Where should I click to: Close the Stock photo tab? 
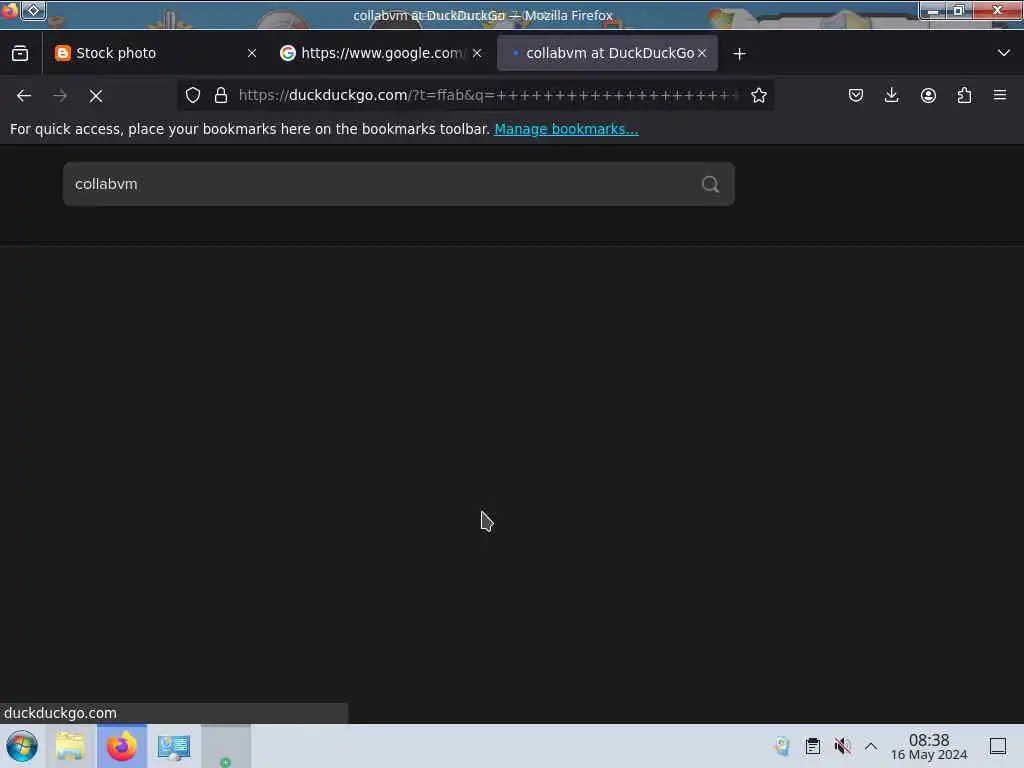252,53
